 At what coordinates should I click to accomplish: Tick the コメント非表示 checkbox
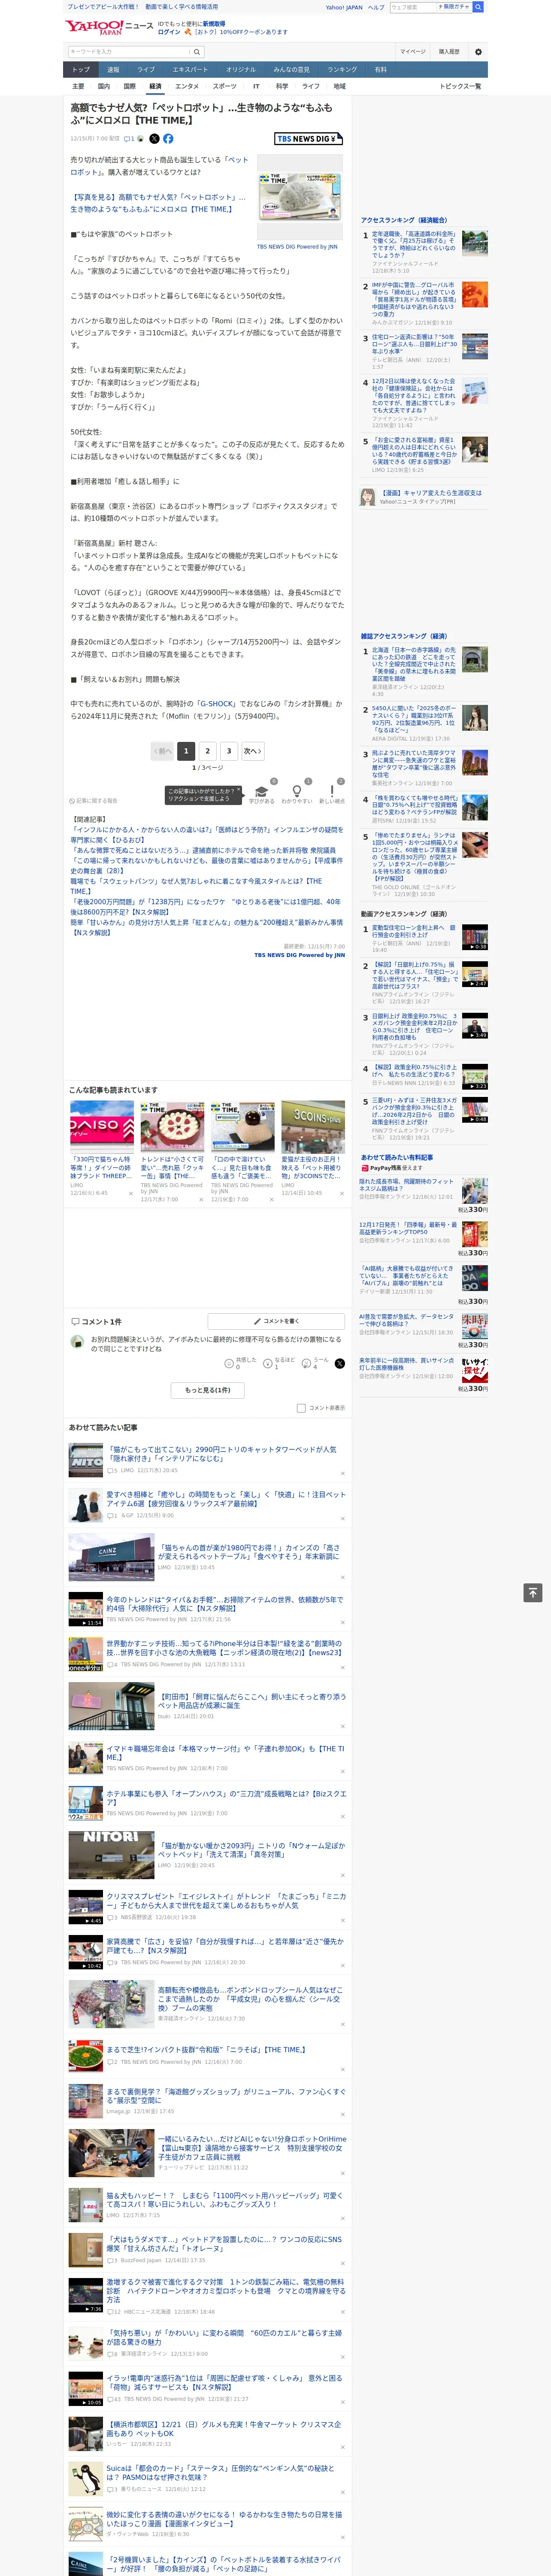pos(301,1408)
